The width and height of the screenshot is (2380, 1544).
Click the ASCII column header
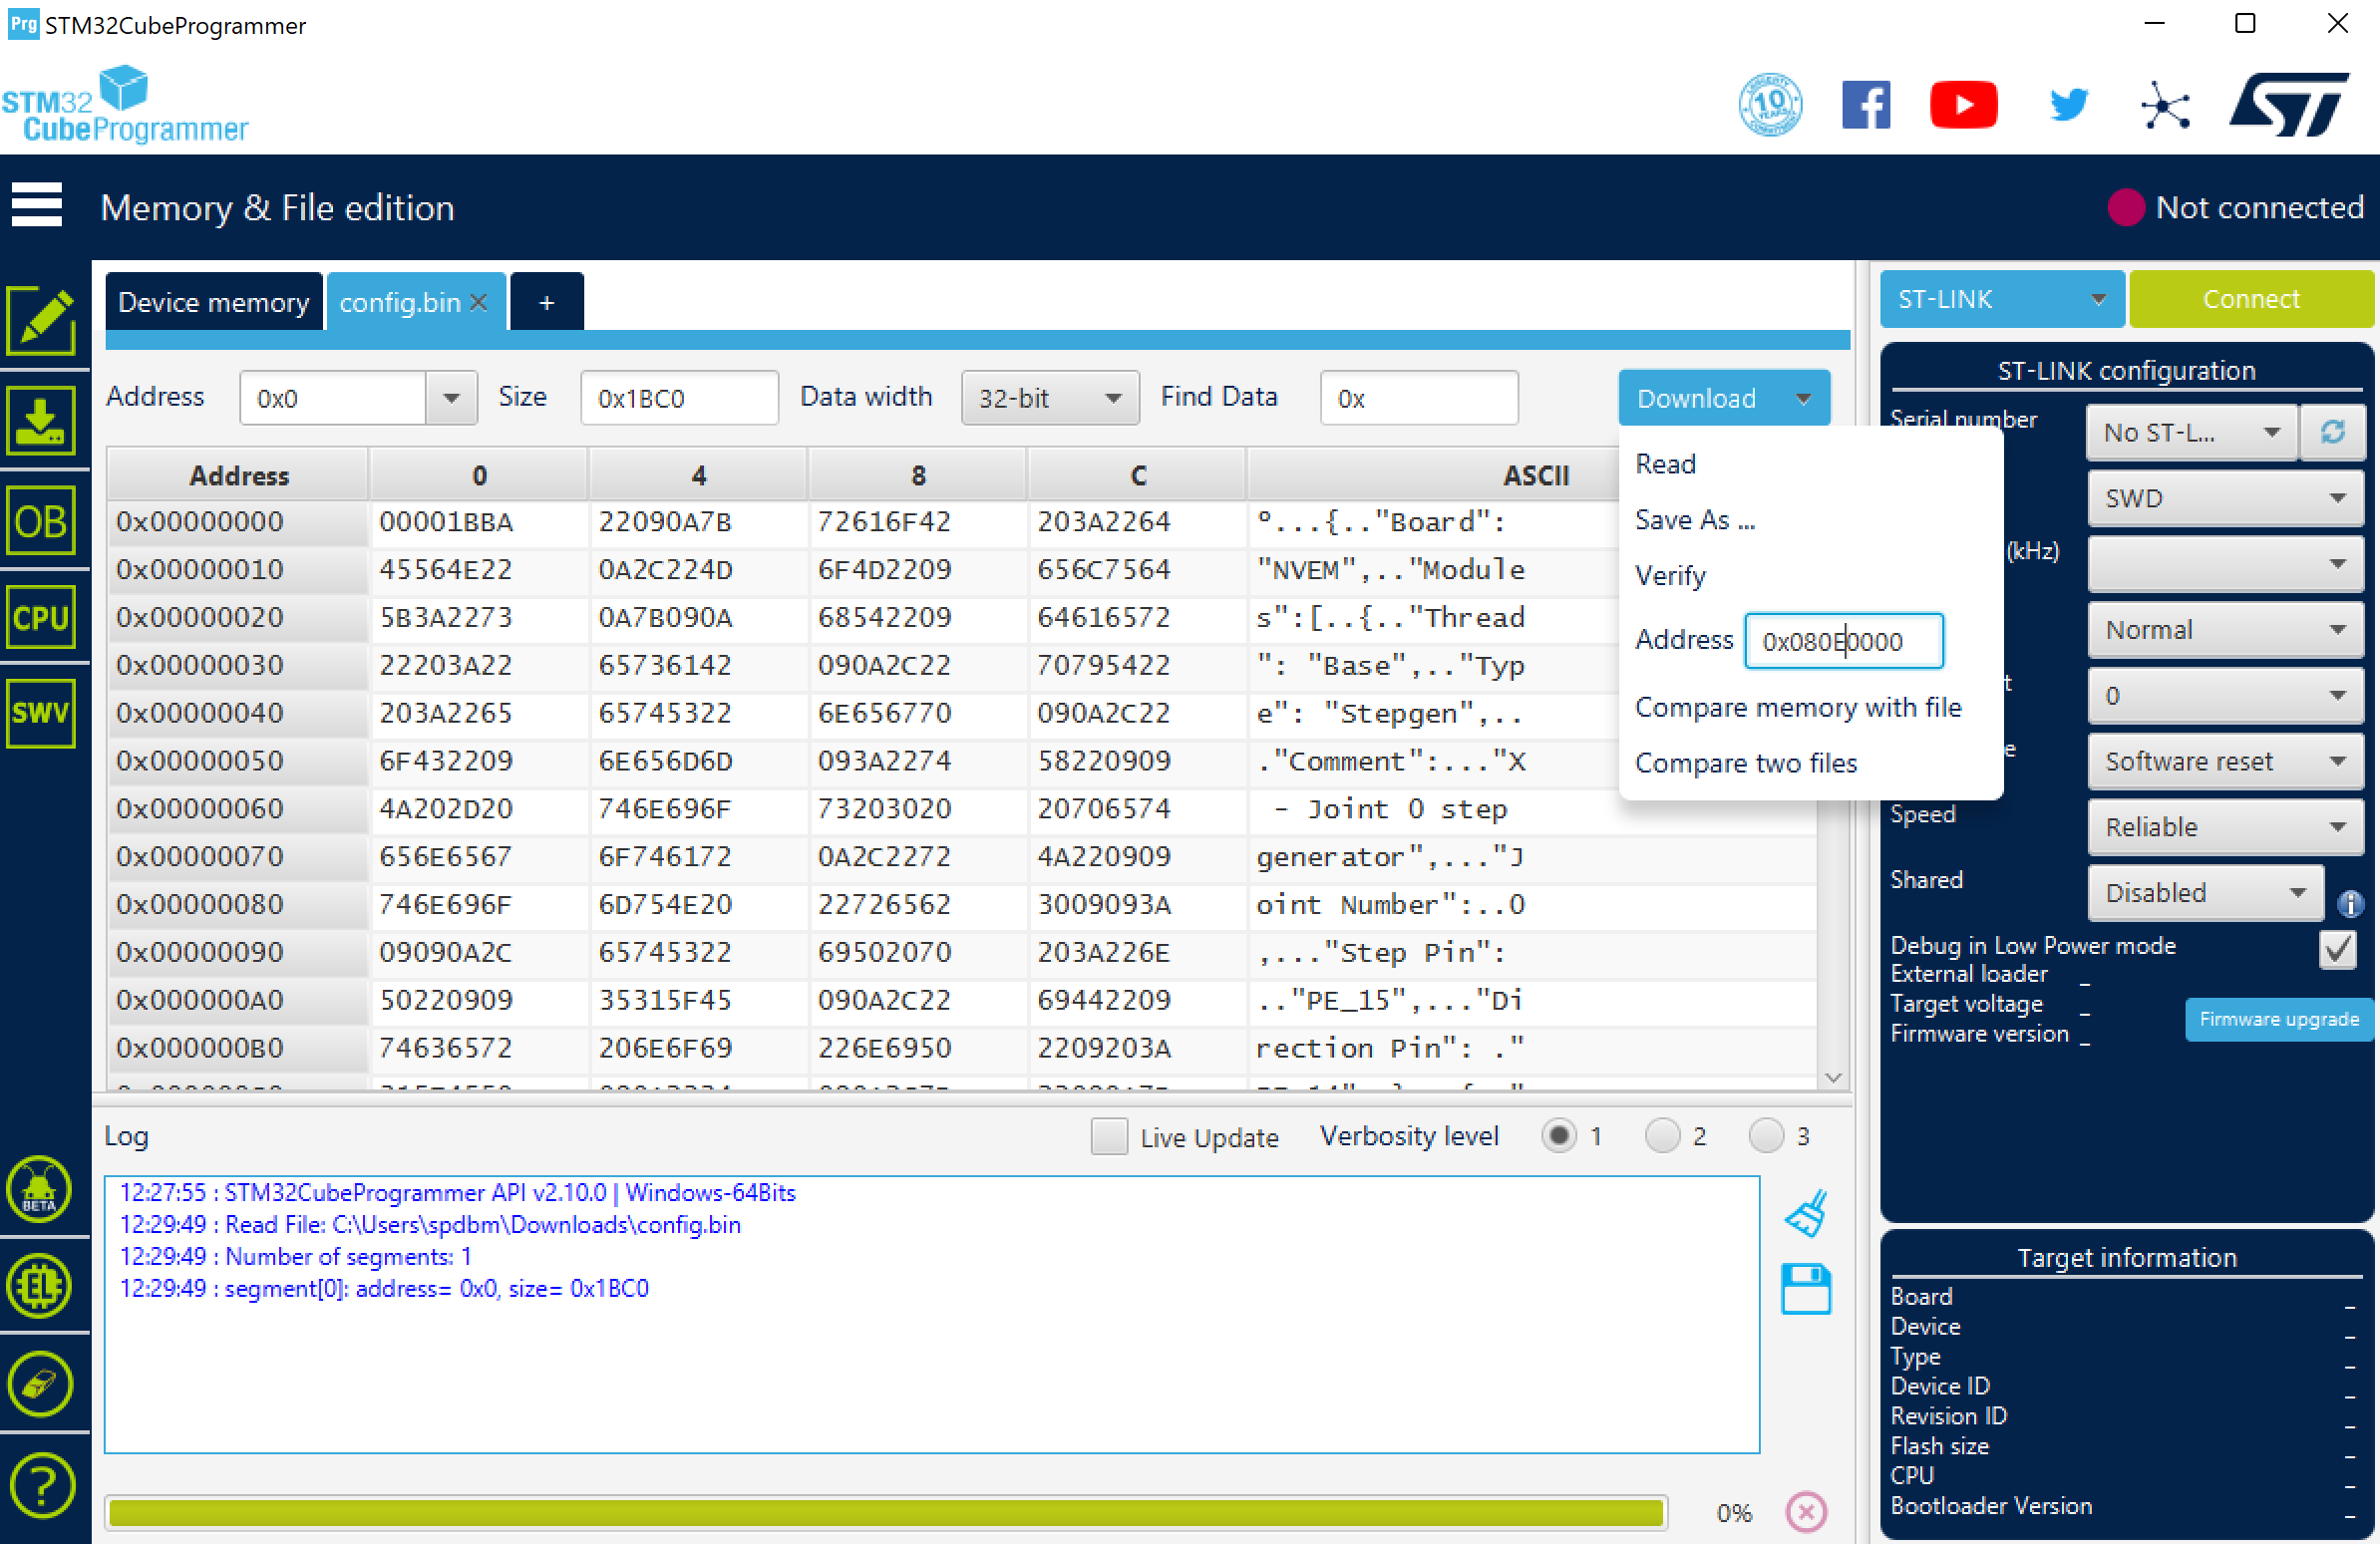pos(1536,475)
